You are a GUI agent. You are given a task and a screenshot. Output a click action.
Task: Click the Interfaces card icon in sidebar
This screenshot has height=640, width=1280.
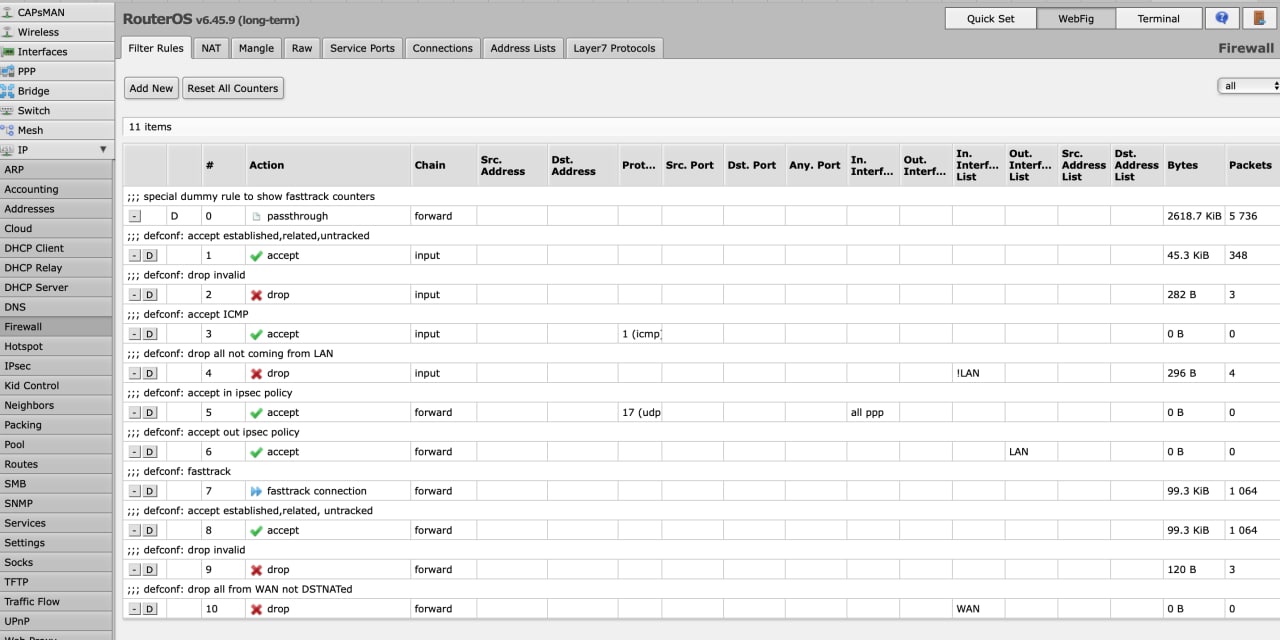pyautogui.click(x=8, y=52)
